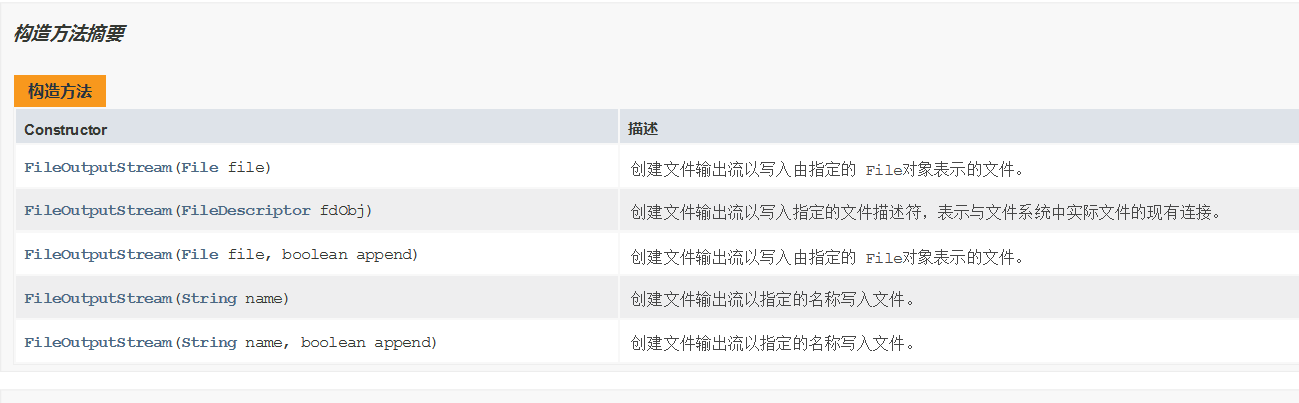Click String type link in String name, boolean append row
Image resolution: width=1299 pixels, height=403 pixels.
coord(209,343)
